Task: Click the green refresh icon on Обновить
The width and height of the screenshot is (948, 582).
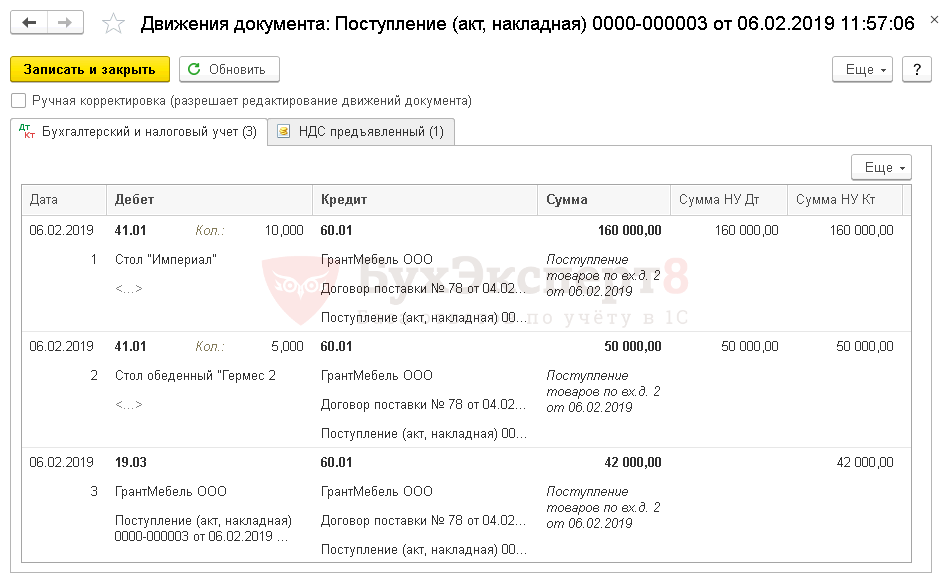Action: (x=194, y=69)
